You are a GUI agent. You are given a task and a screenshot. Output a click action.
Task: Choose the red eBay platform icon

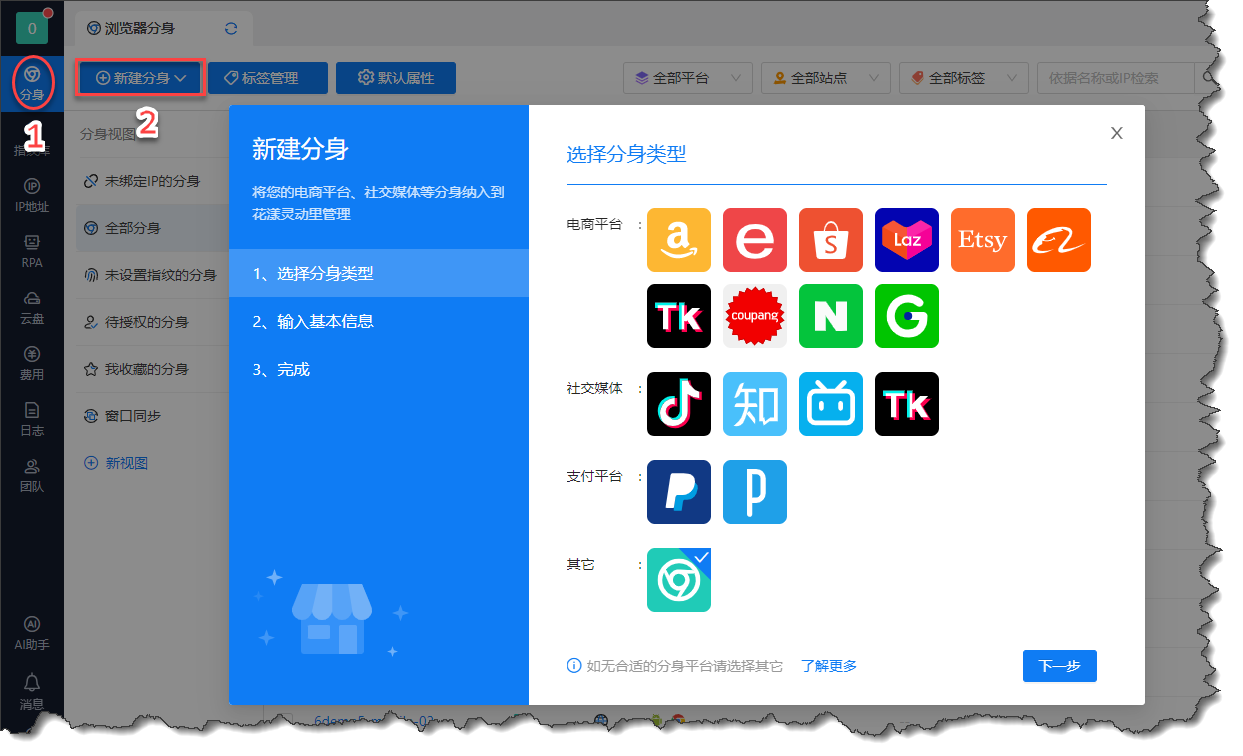[x=755, y=240]
